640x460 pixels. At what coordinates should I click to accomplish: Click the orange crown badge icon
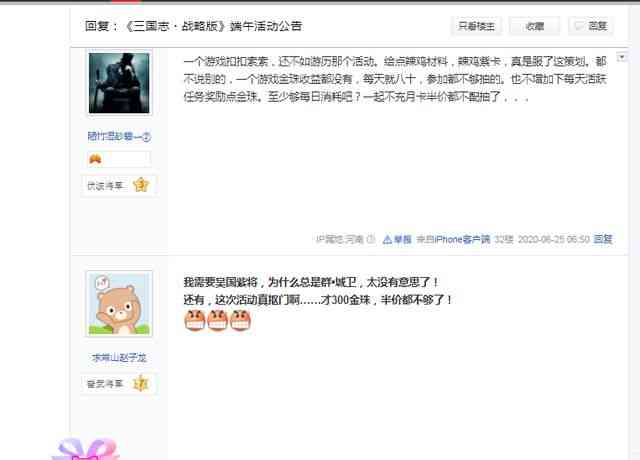click(95, 159)
